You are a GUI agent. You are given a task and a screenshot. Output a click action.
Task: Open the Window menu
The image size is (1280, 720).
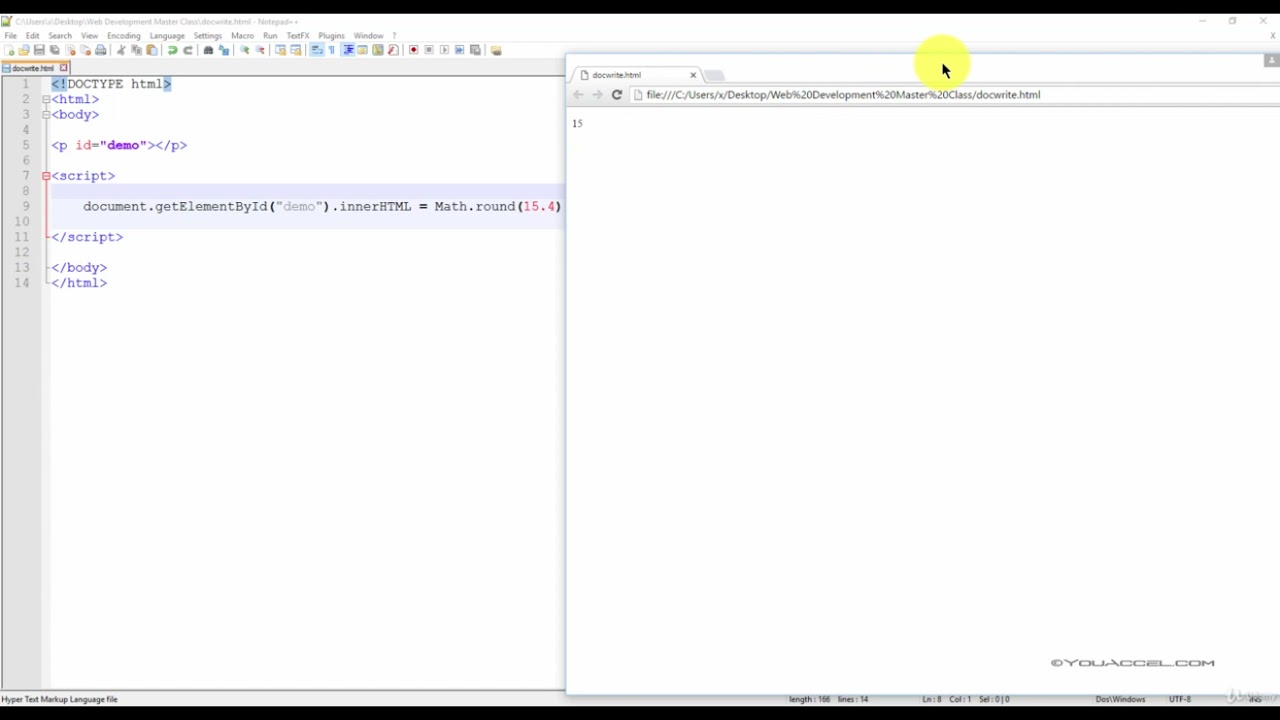coord(368,35)
